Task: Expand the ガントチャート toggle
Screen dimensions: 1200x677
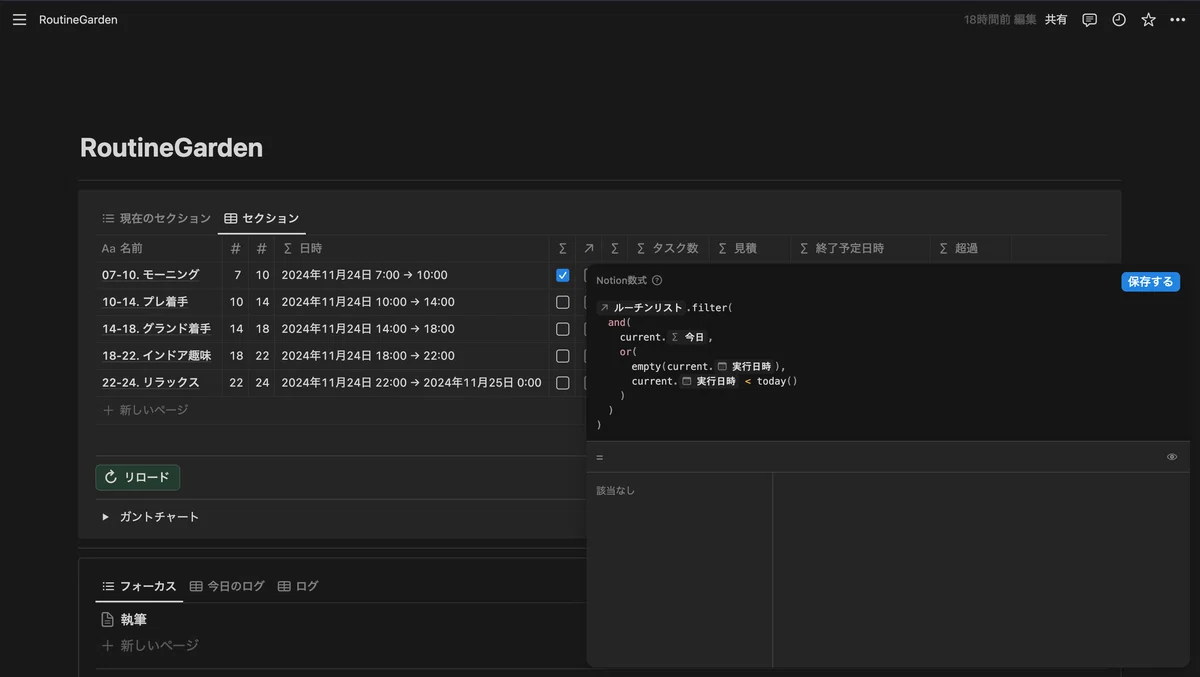Action: (x=106, y=517)
